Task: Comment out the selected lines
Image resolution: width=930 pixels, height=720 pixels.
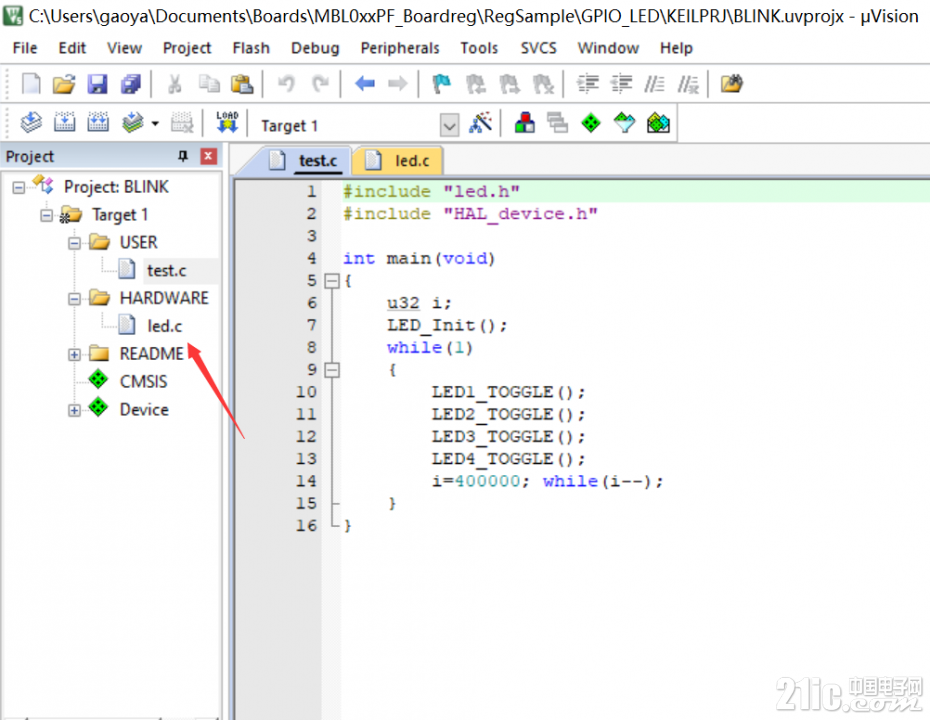Action: (654, 84)
